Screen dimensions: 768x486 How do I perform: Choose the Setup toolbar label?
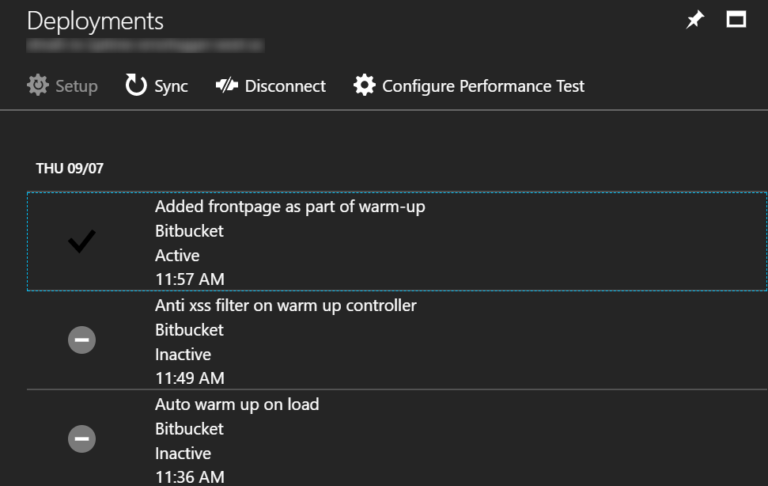[x=76, y=86]
